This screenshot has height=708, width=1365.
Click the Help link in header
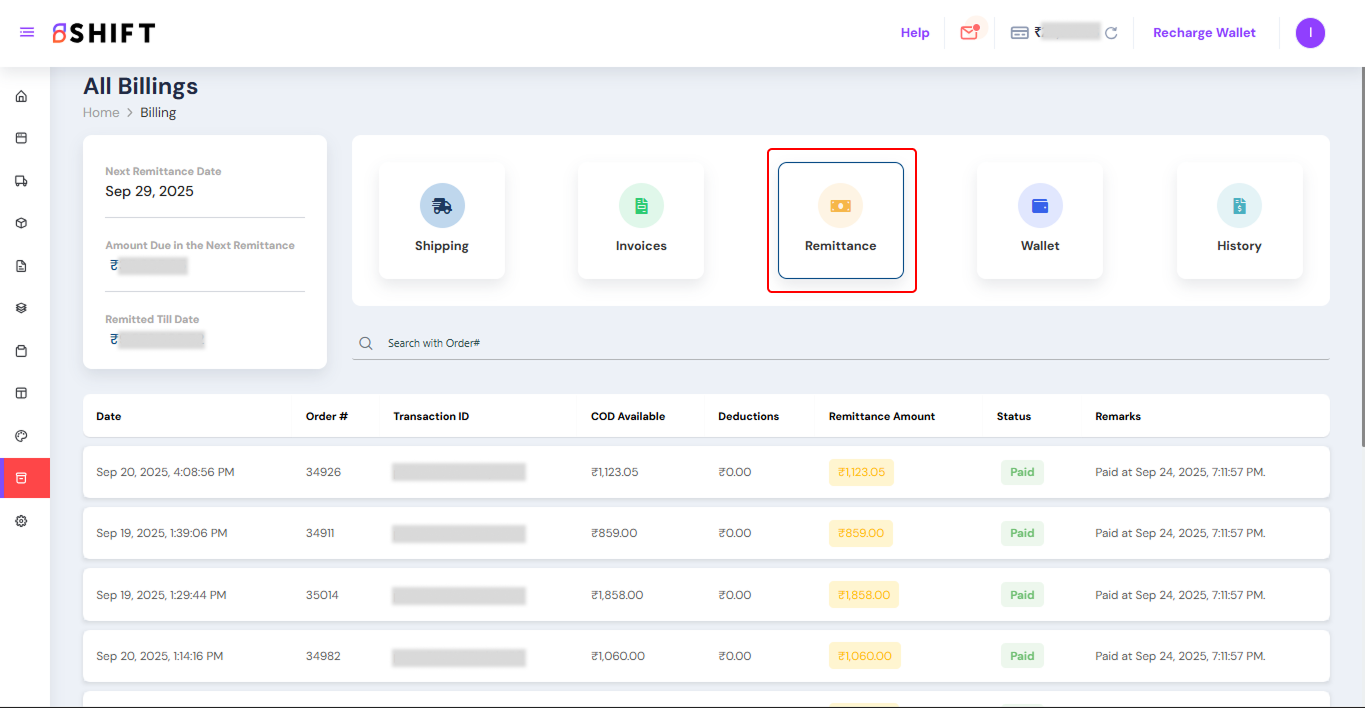pos(915,33)
